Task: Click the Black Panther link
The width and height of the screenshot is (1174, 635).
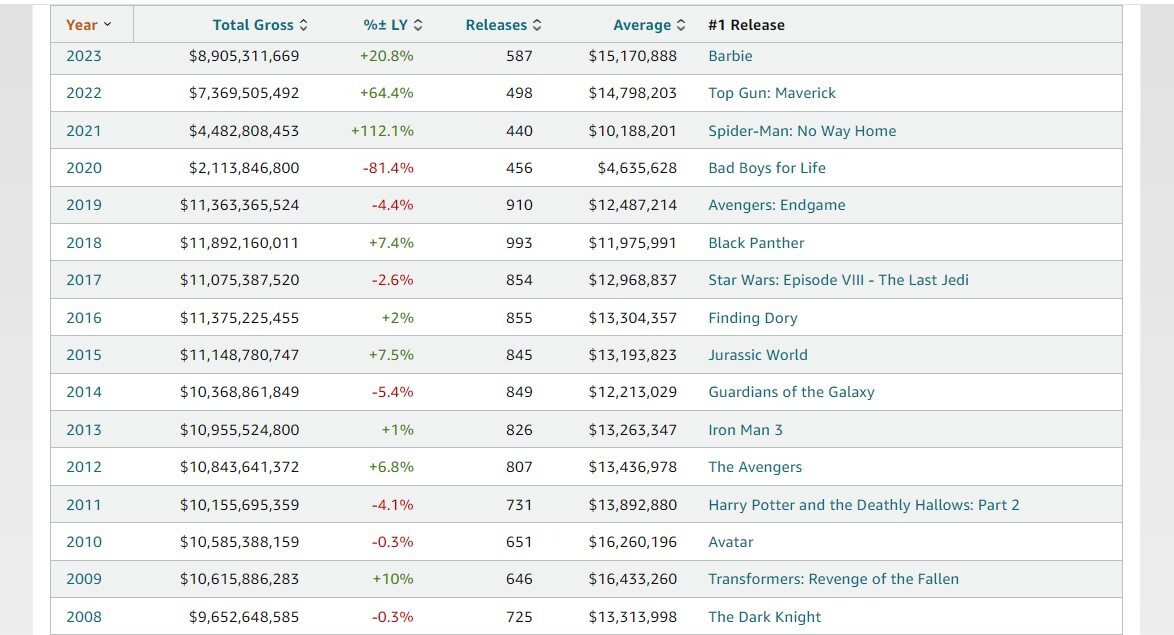Action: coord(756,243)
